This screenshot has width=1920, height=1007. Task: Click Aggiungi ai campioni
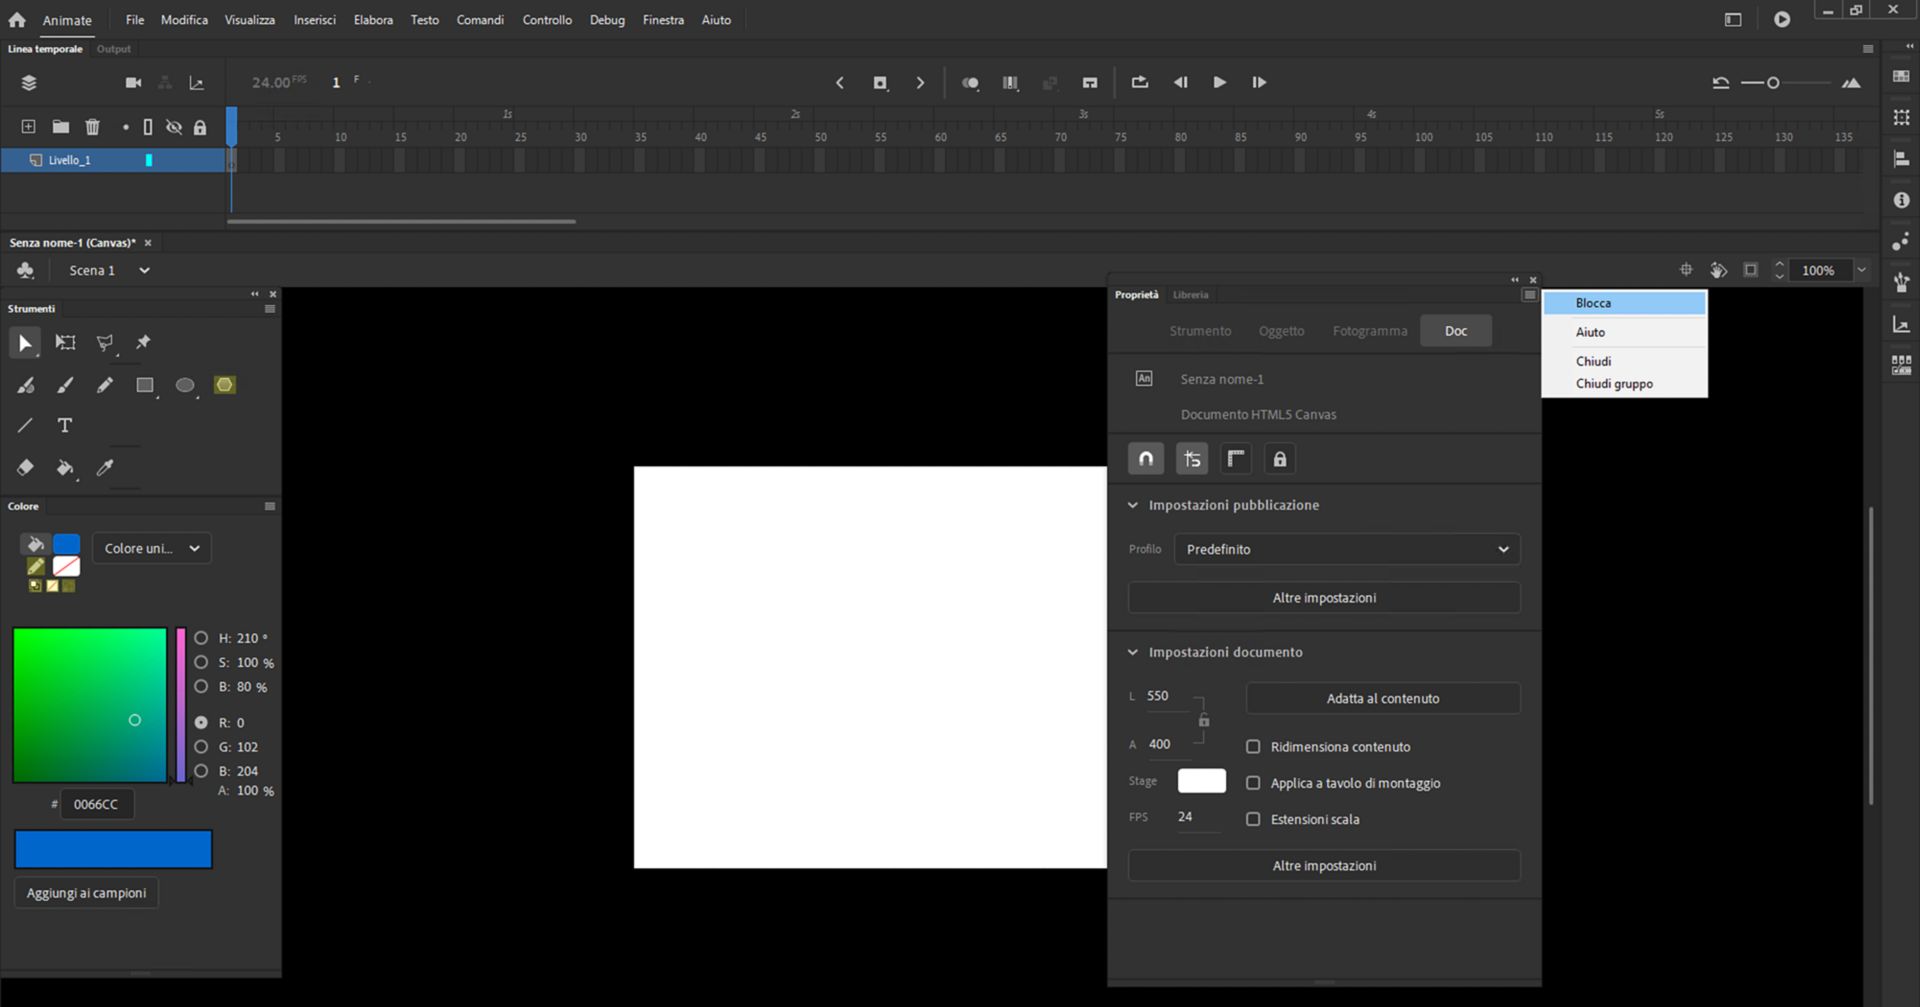pos(86,892)
